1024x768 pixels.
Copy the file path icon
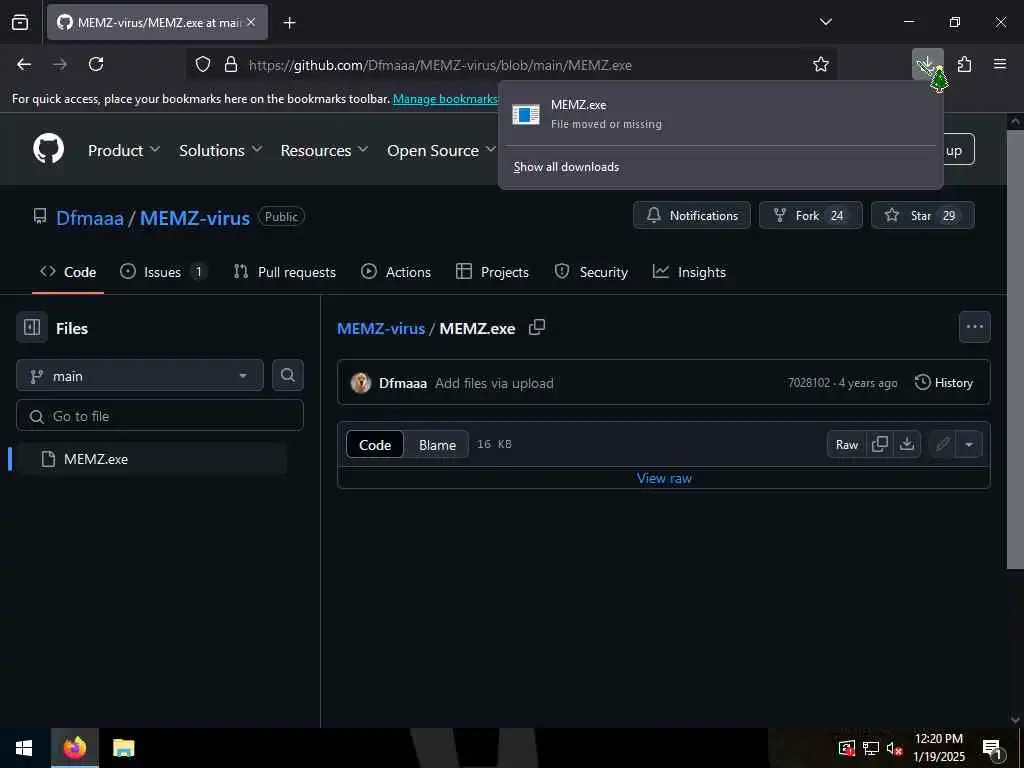pyautogui.click(x=537, y=327)
